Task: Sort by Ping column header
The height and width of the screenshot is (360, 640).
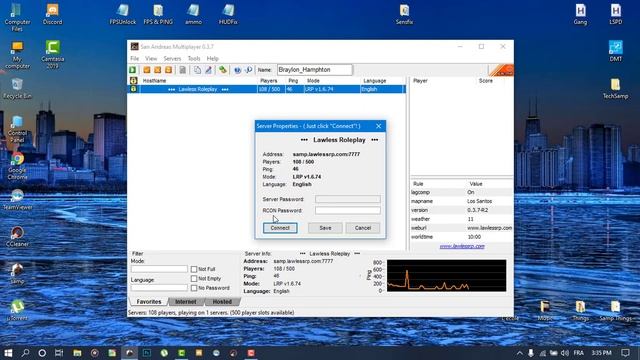Action: click(295, 81)
